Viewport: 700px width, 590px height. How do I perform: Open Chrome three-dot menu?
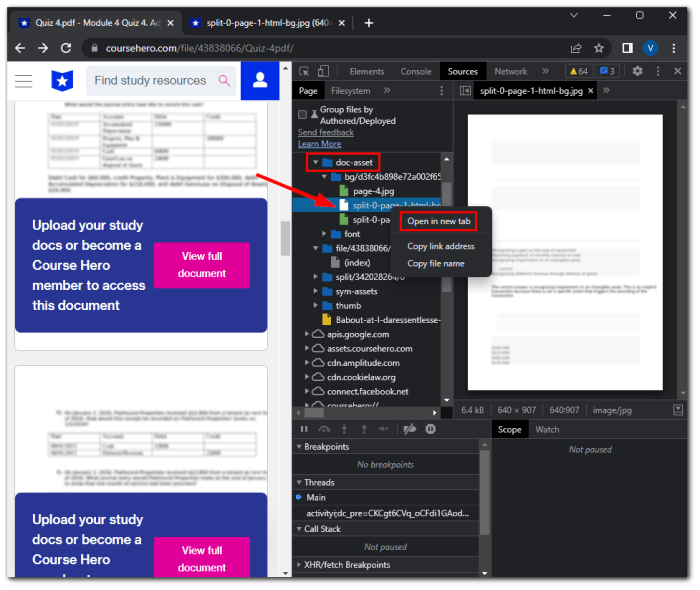[674, 48]
